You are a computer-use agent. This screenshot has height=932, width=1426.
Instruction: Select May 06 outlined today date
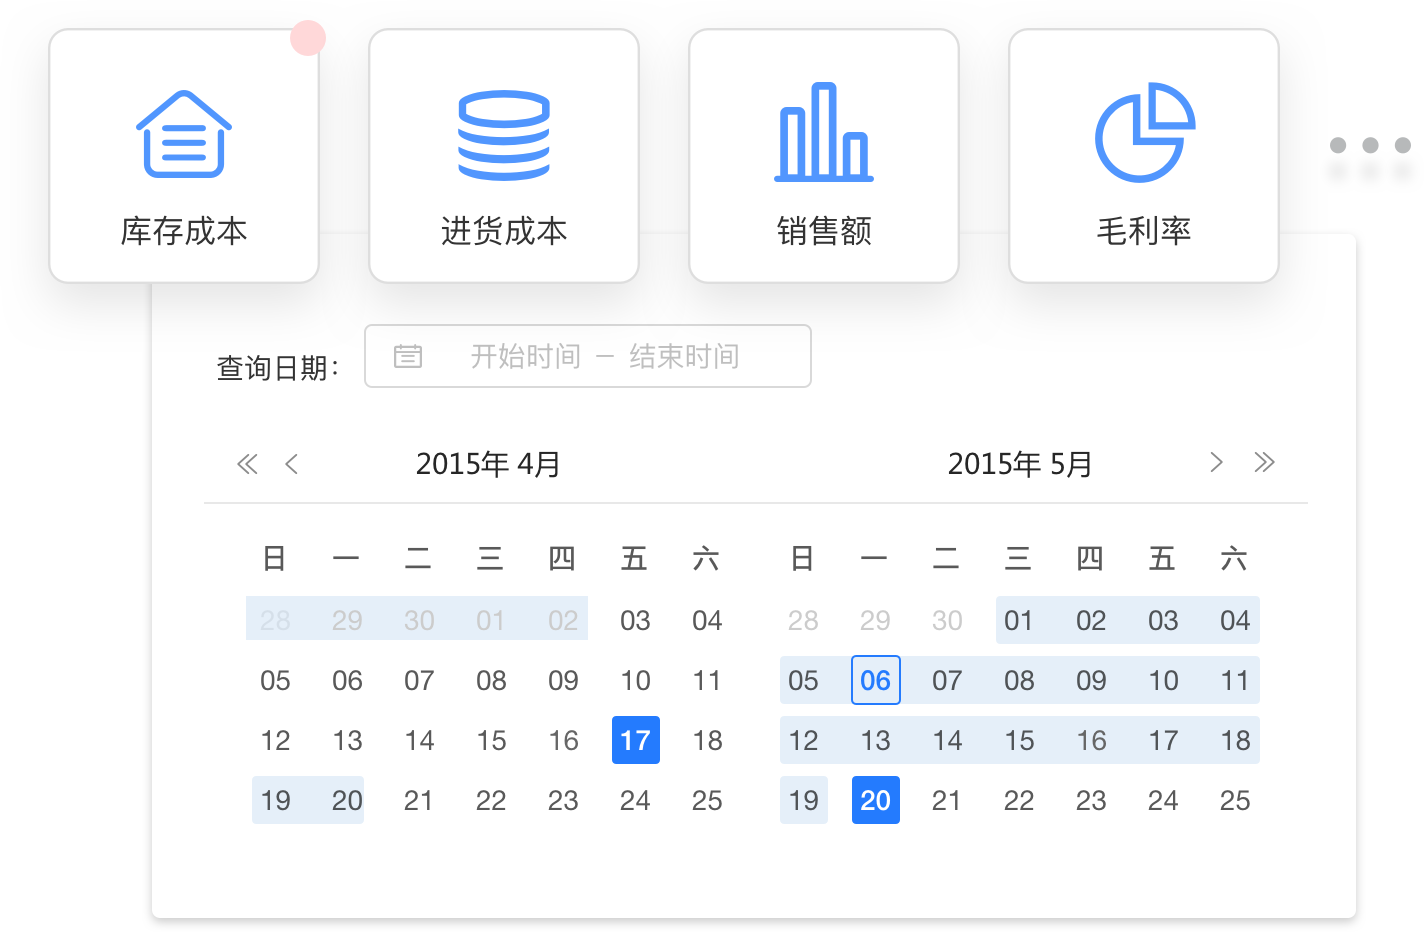coord(876,680)
